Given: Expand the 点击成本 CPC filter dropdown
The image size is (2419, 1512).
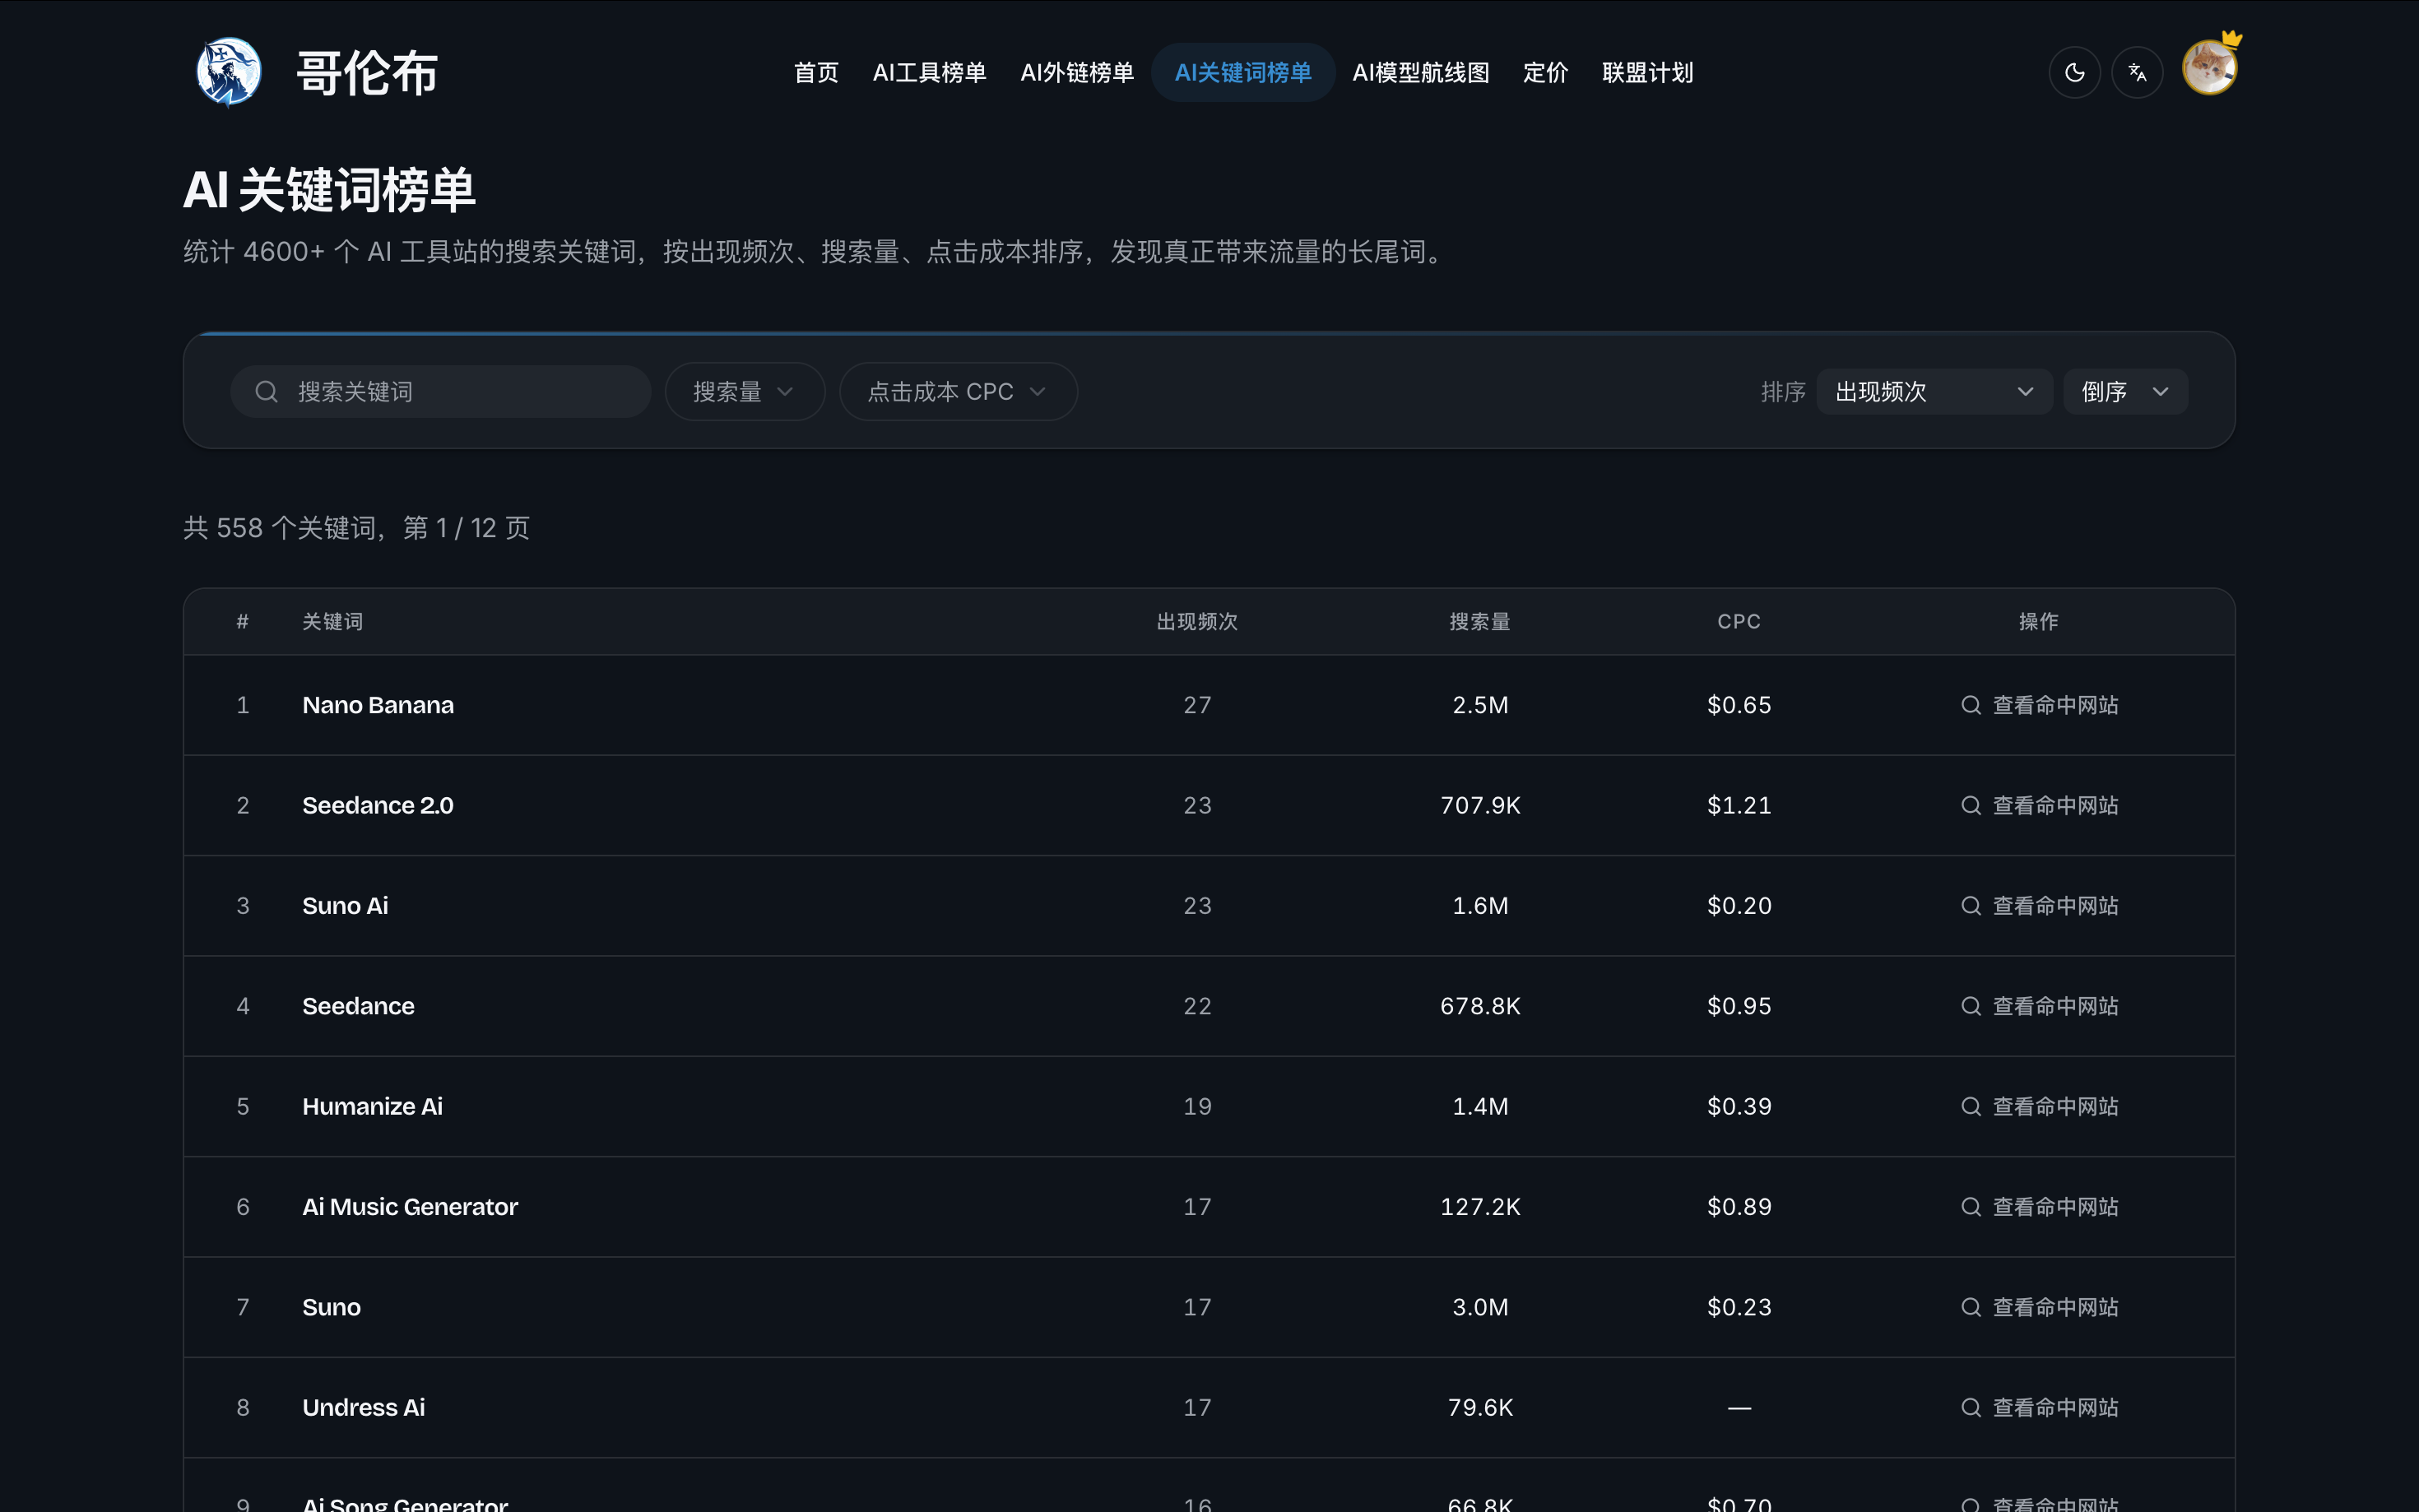Looking at the screenshot, I should pyautogui.click(x=958, y=391).
